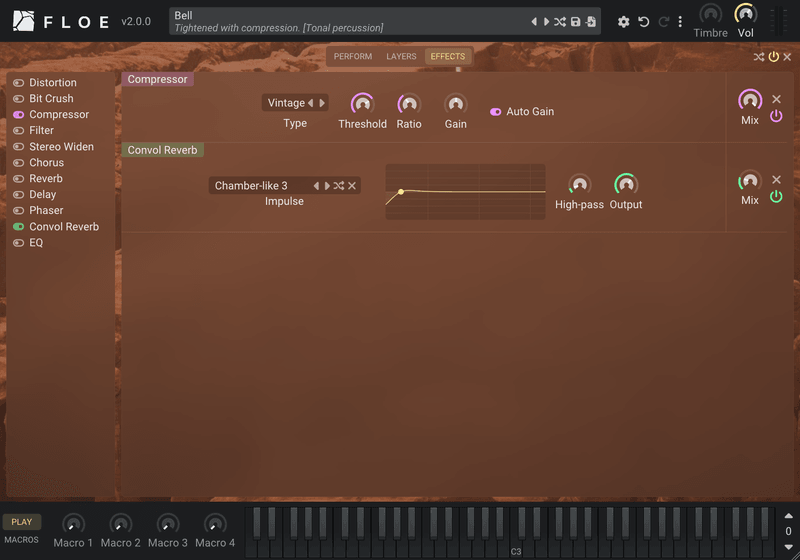Enable the Reverb effect toggle

18,179
